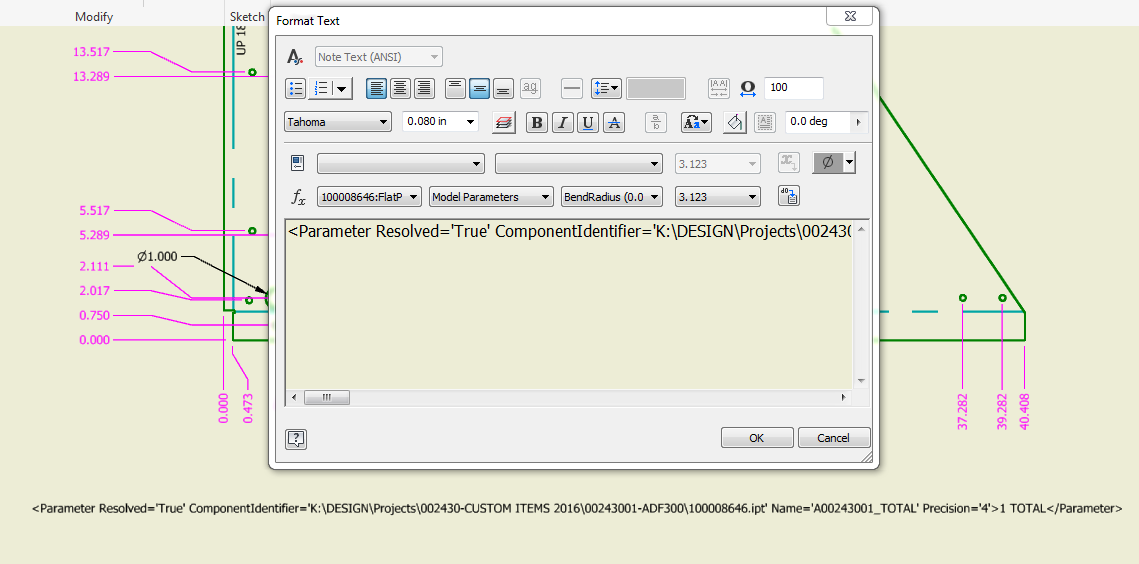Click the stretch percentage field showing 100
This screenshot has height=564, width=1139.
(x=793, y=88)
